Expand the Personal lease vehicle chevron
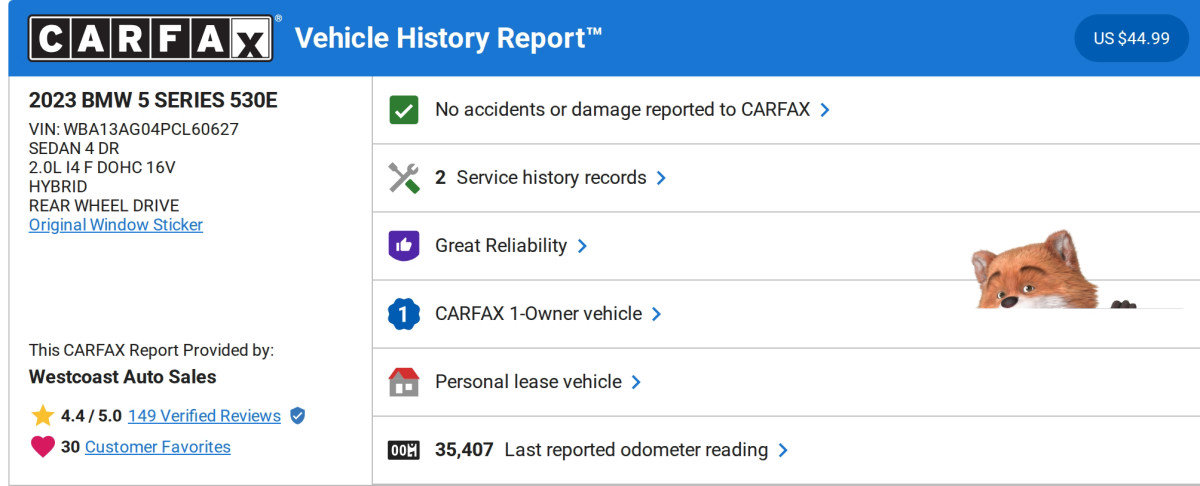Screen dimensions: 1200x486 click(x=636, y=382)
